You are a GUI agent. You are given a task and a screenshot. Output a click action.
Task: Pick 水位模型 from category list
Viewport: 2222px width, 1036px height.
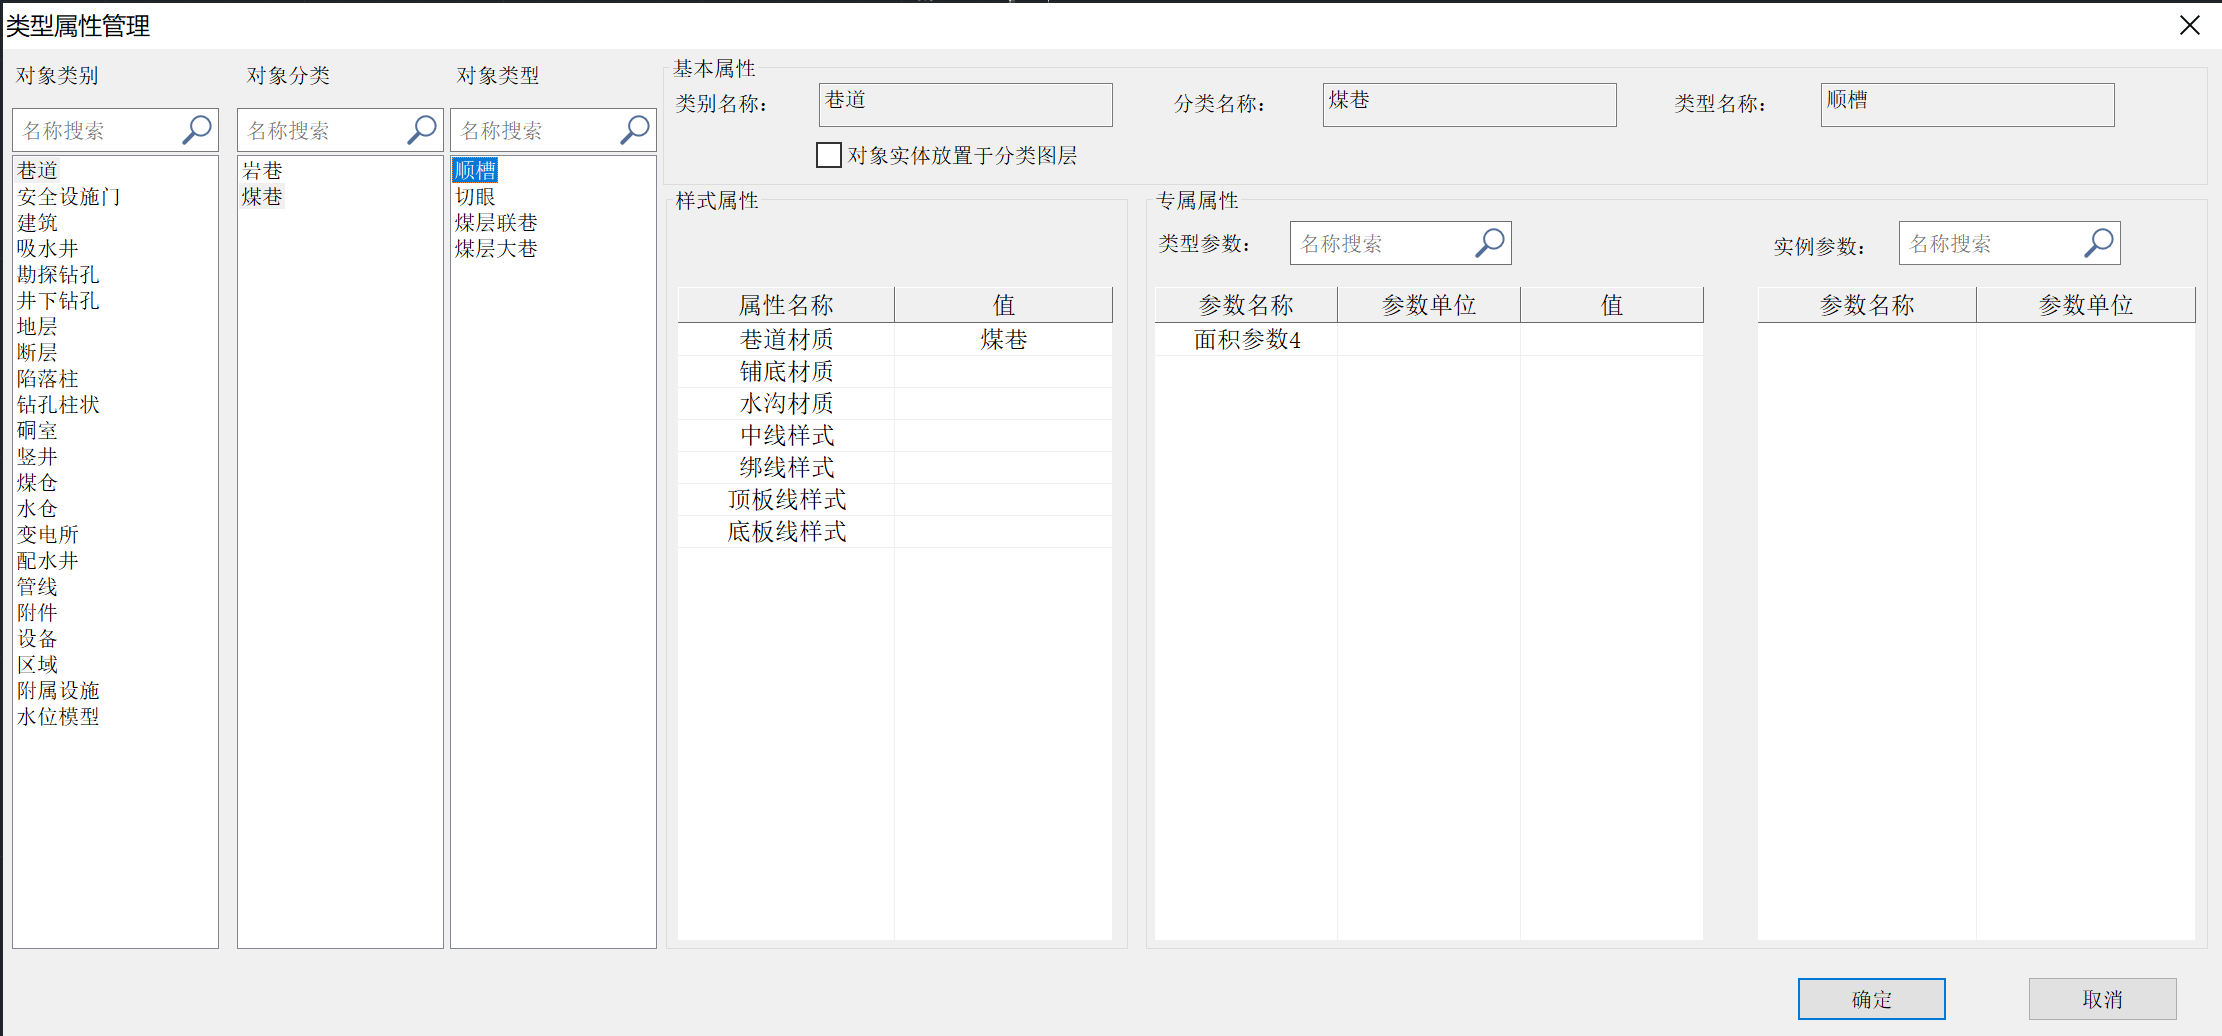(x=58, y=717)
